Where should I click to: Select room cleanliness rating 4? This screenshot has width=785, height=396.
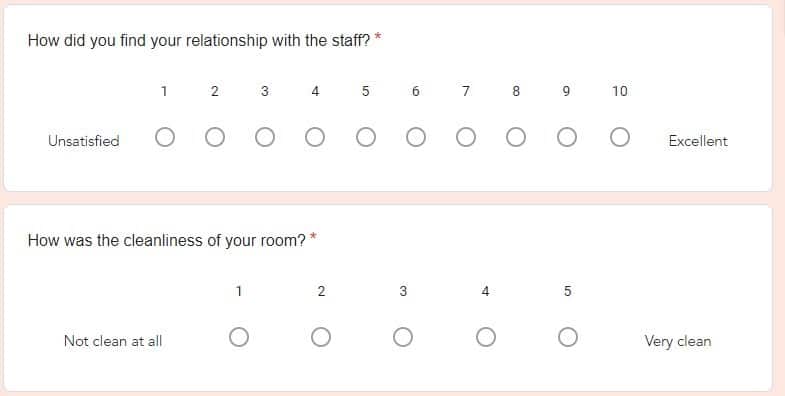pos(486,337)
